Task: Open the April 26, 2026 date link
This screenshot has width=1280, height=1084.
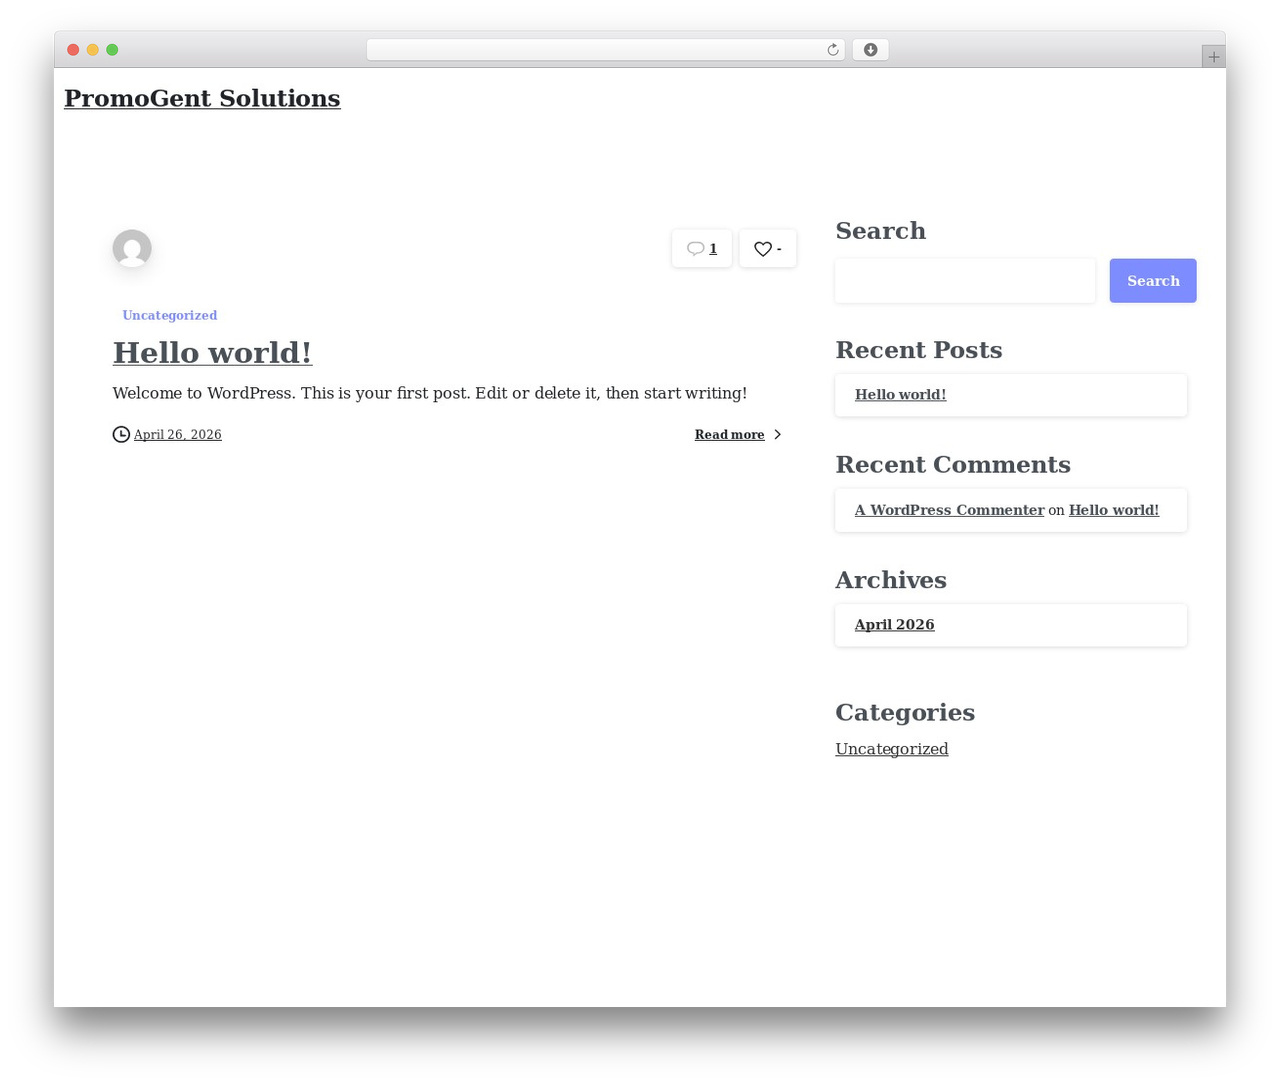Action: 178,434
